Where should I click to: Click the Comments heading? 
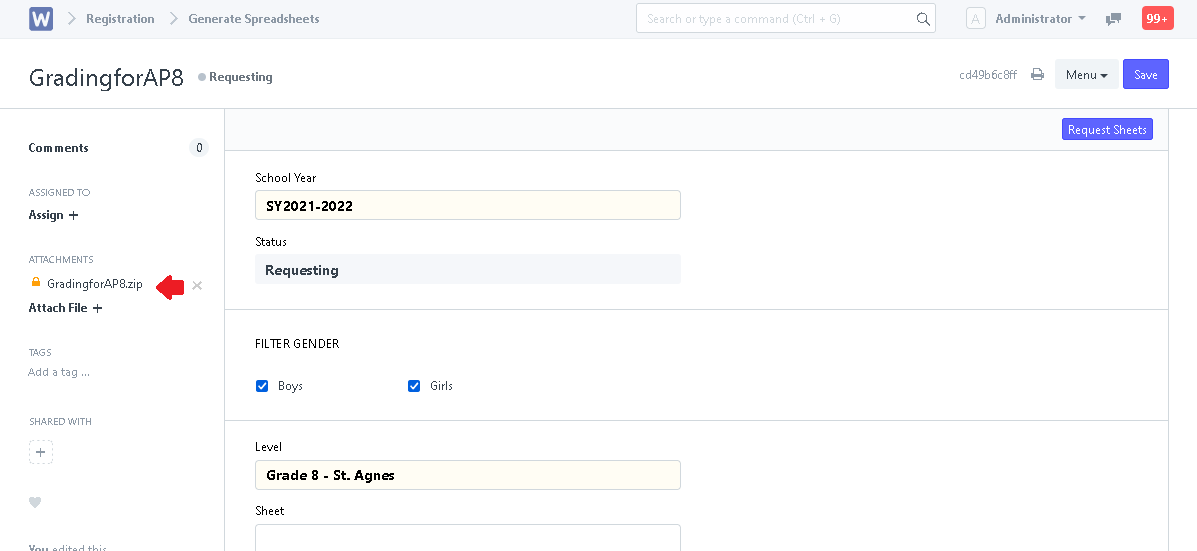59,148
